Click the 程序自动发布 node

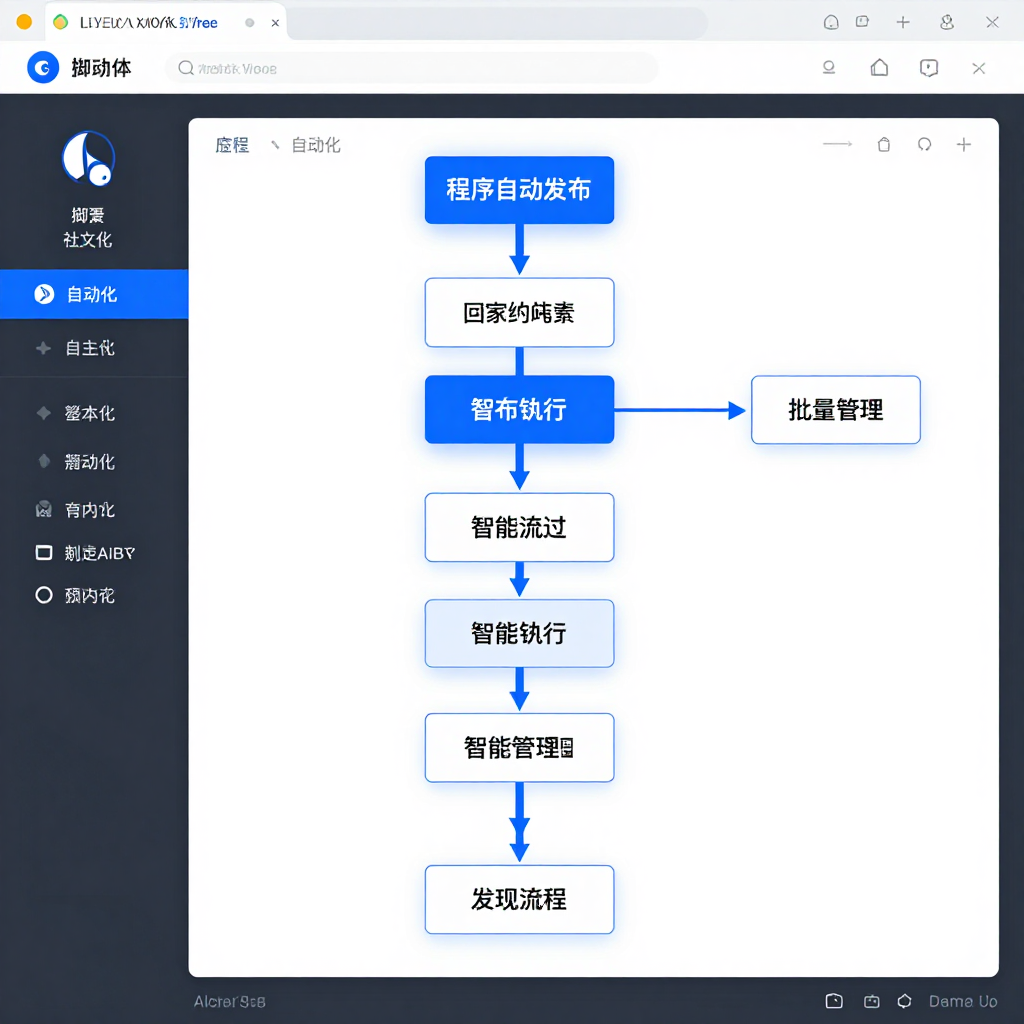tap(519, 190)
